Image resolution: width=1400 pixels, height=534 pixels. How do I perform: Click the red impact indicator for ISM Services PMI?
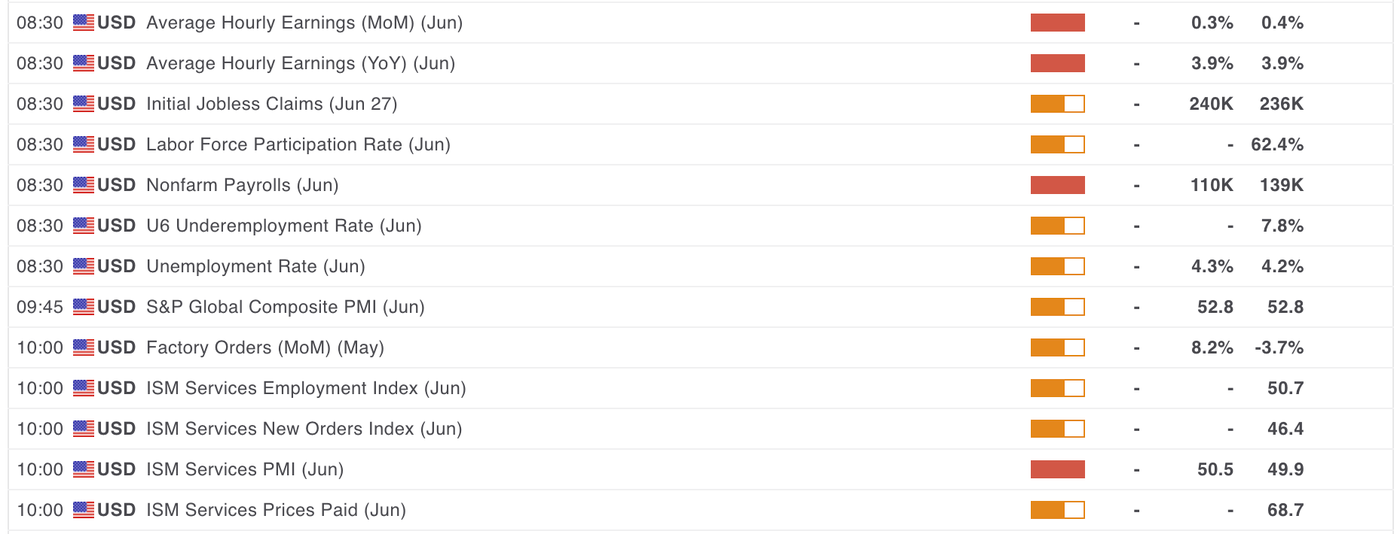(x=1058, y=469)
